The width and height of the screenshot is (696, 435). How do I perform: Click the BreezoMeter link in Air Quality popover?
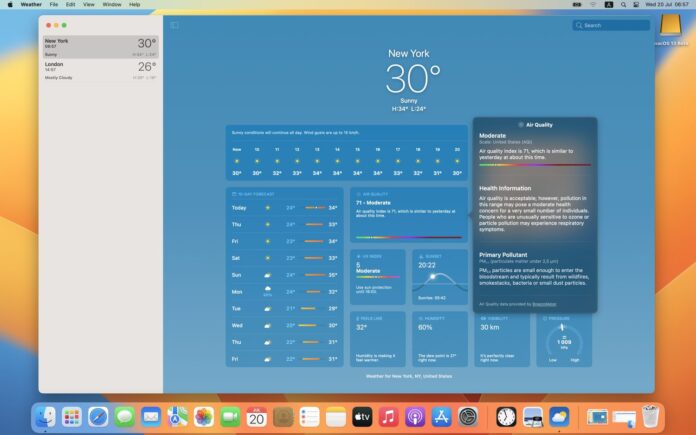tap(544, 304)
